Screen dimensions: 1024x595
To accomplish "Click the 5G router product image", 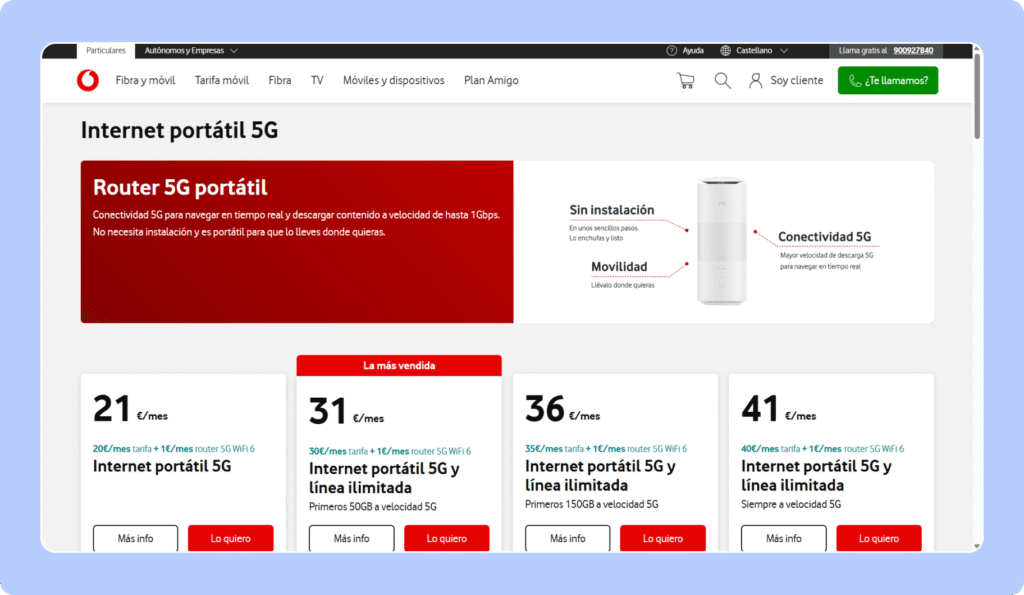I will pos(722,241).
